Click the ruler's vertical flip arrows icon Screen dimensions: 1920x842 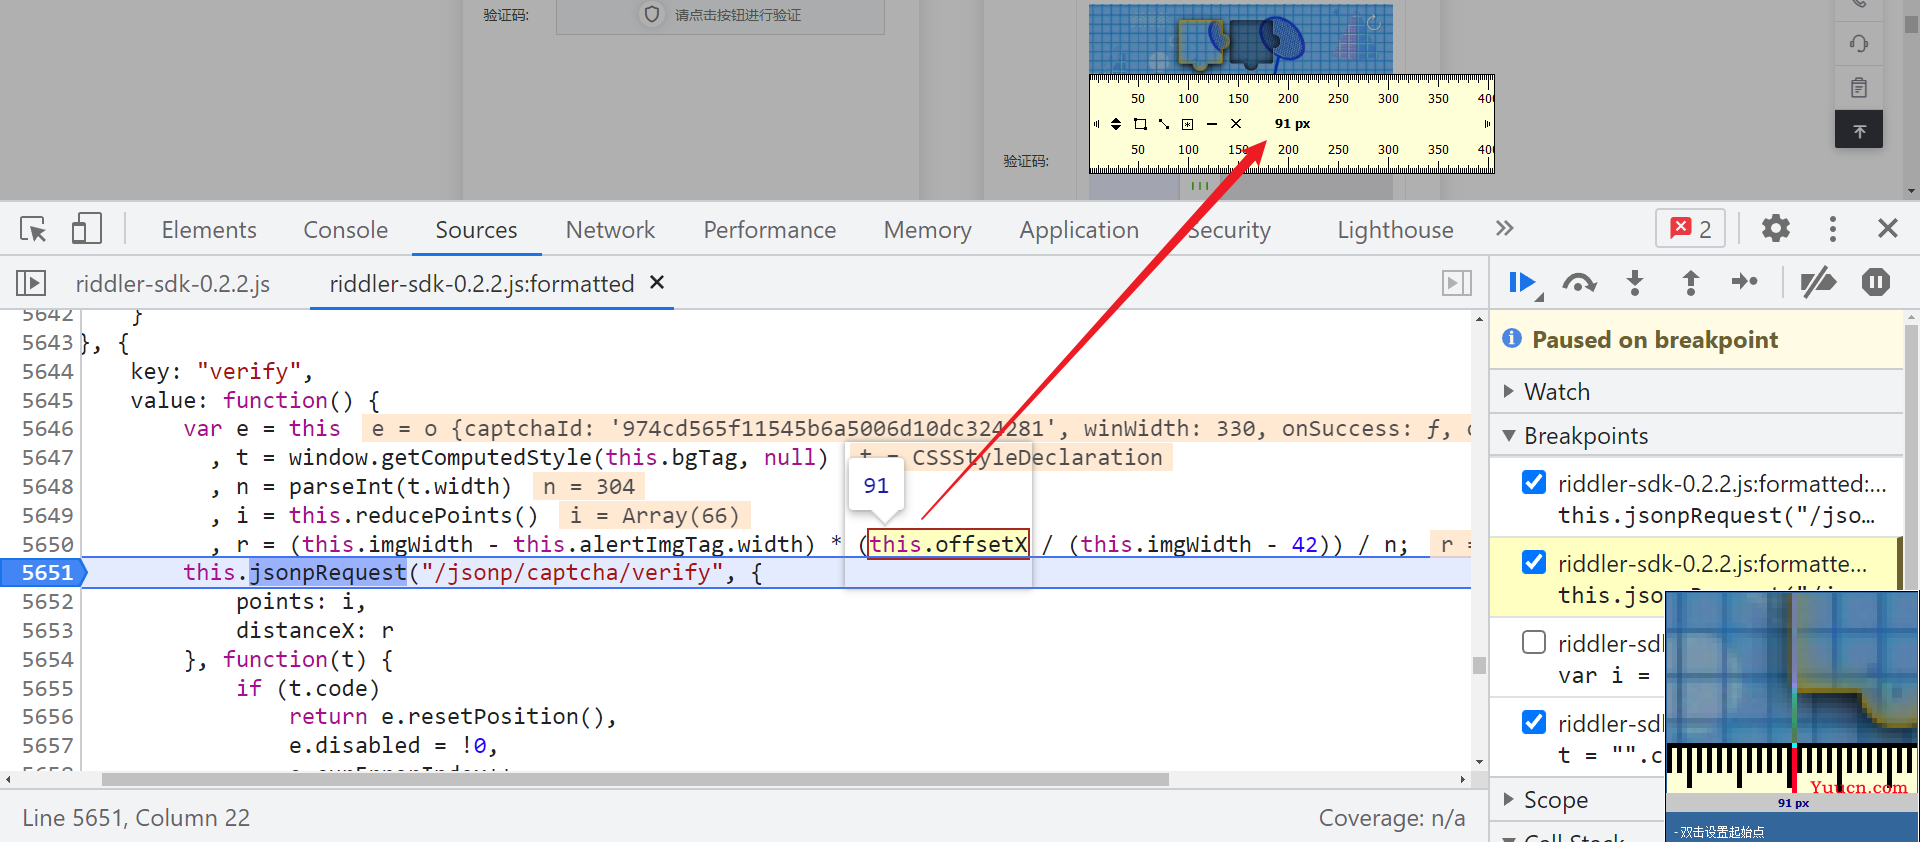coord(1116,124)
